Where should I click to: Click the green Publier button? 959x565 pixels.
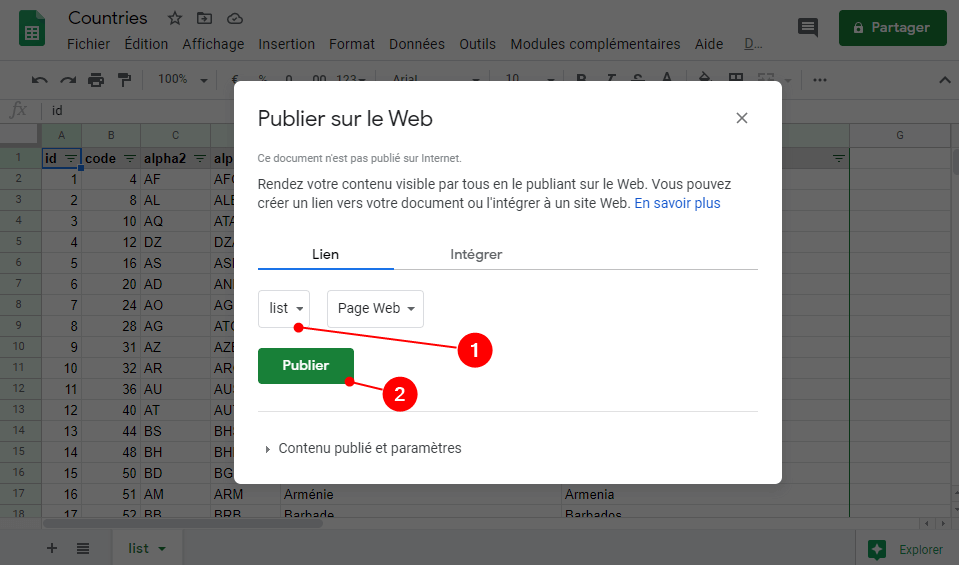point(306,366)
